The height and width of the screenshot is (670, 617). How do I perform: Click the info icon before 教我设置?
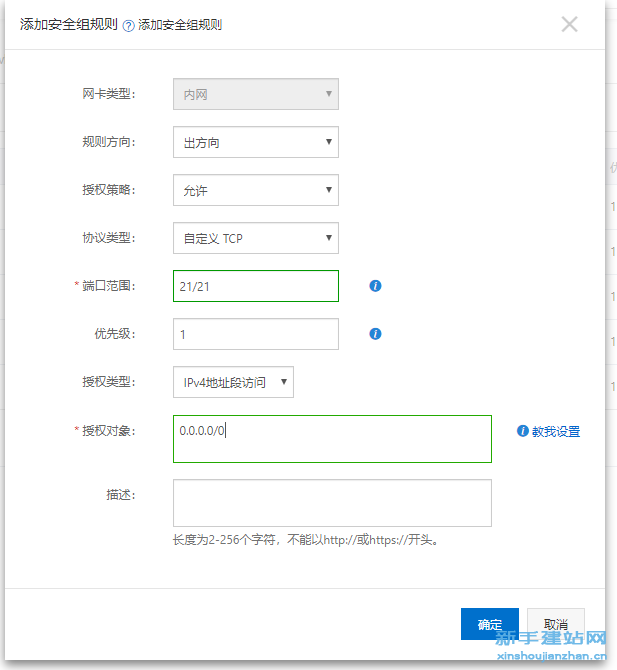[523, 431]
